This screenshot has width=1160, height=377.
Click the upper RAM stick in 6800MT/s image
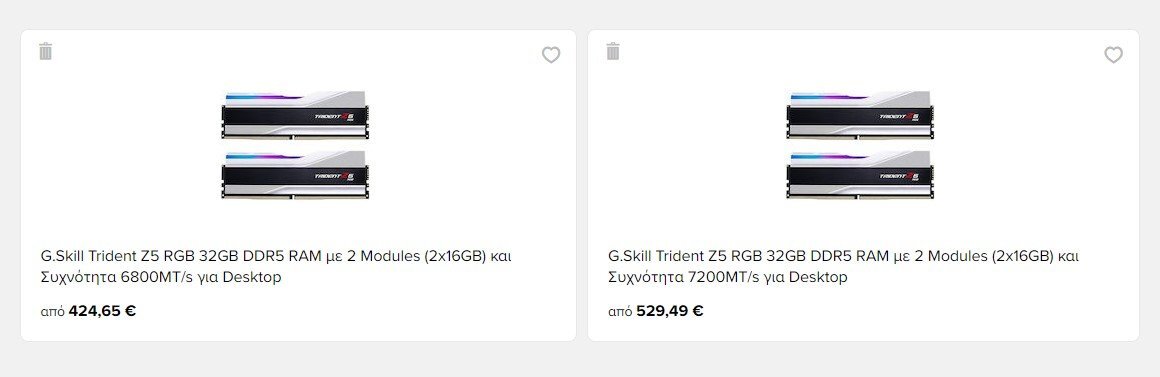[295, 115]
